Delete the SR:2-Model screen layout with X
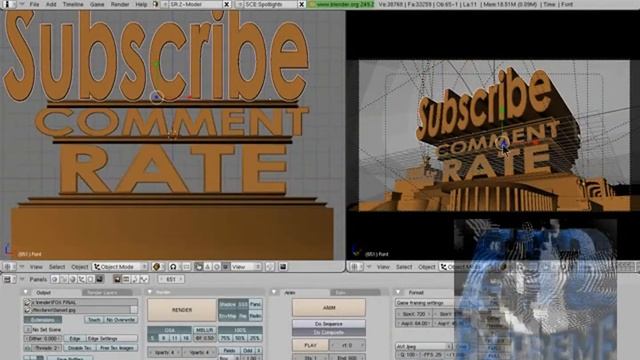 tap(227, 4)
